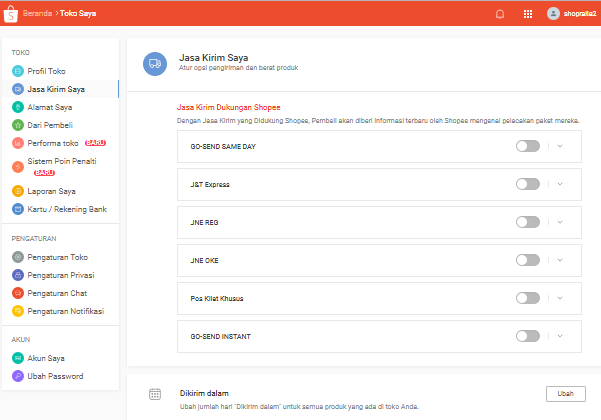The width and height of the screenshot is (601, 420).
Task: Turn on the JNE OKE switch
Action: click(x=528, y=260)
